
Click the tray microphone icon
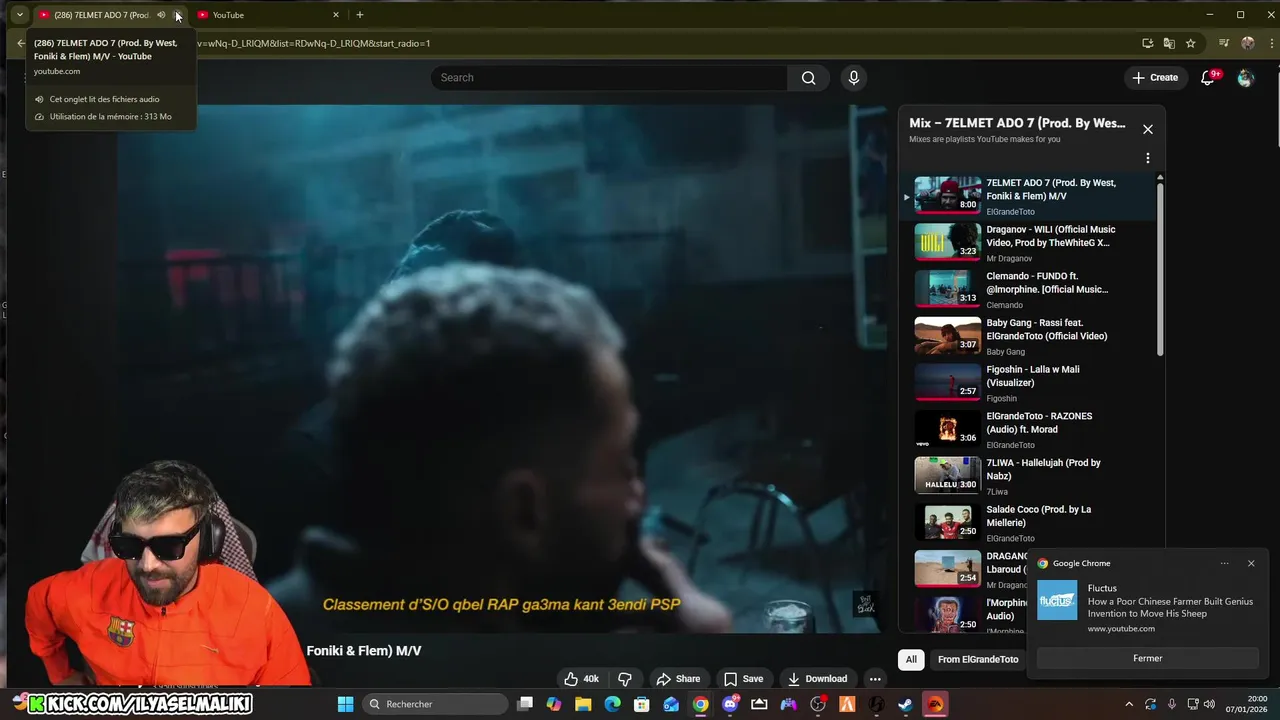tap(1171, 704)
